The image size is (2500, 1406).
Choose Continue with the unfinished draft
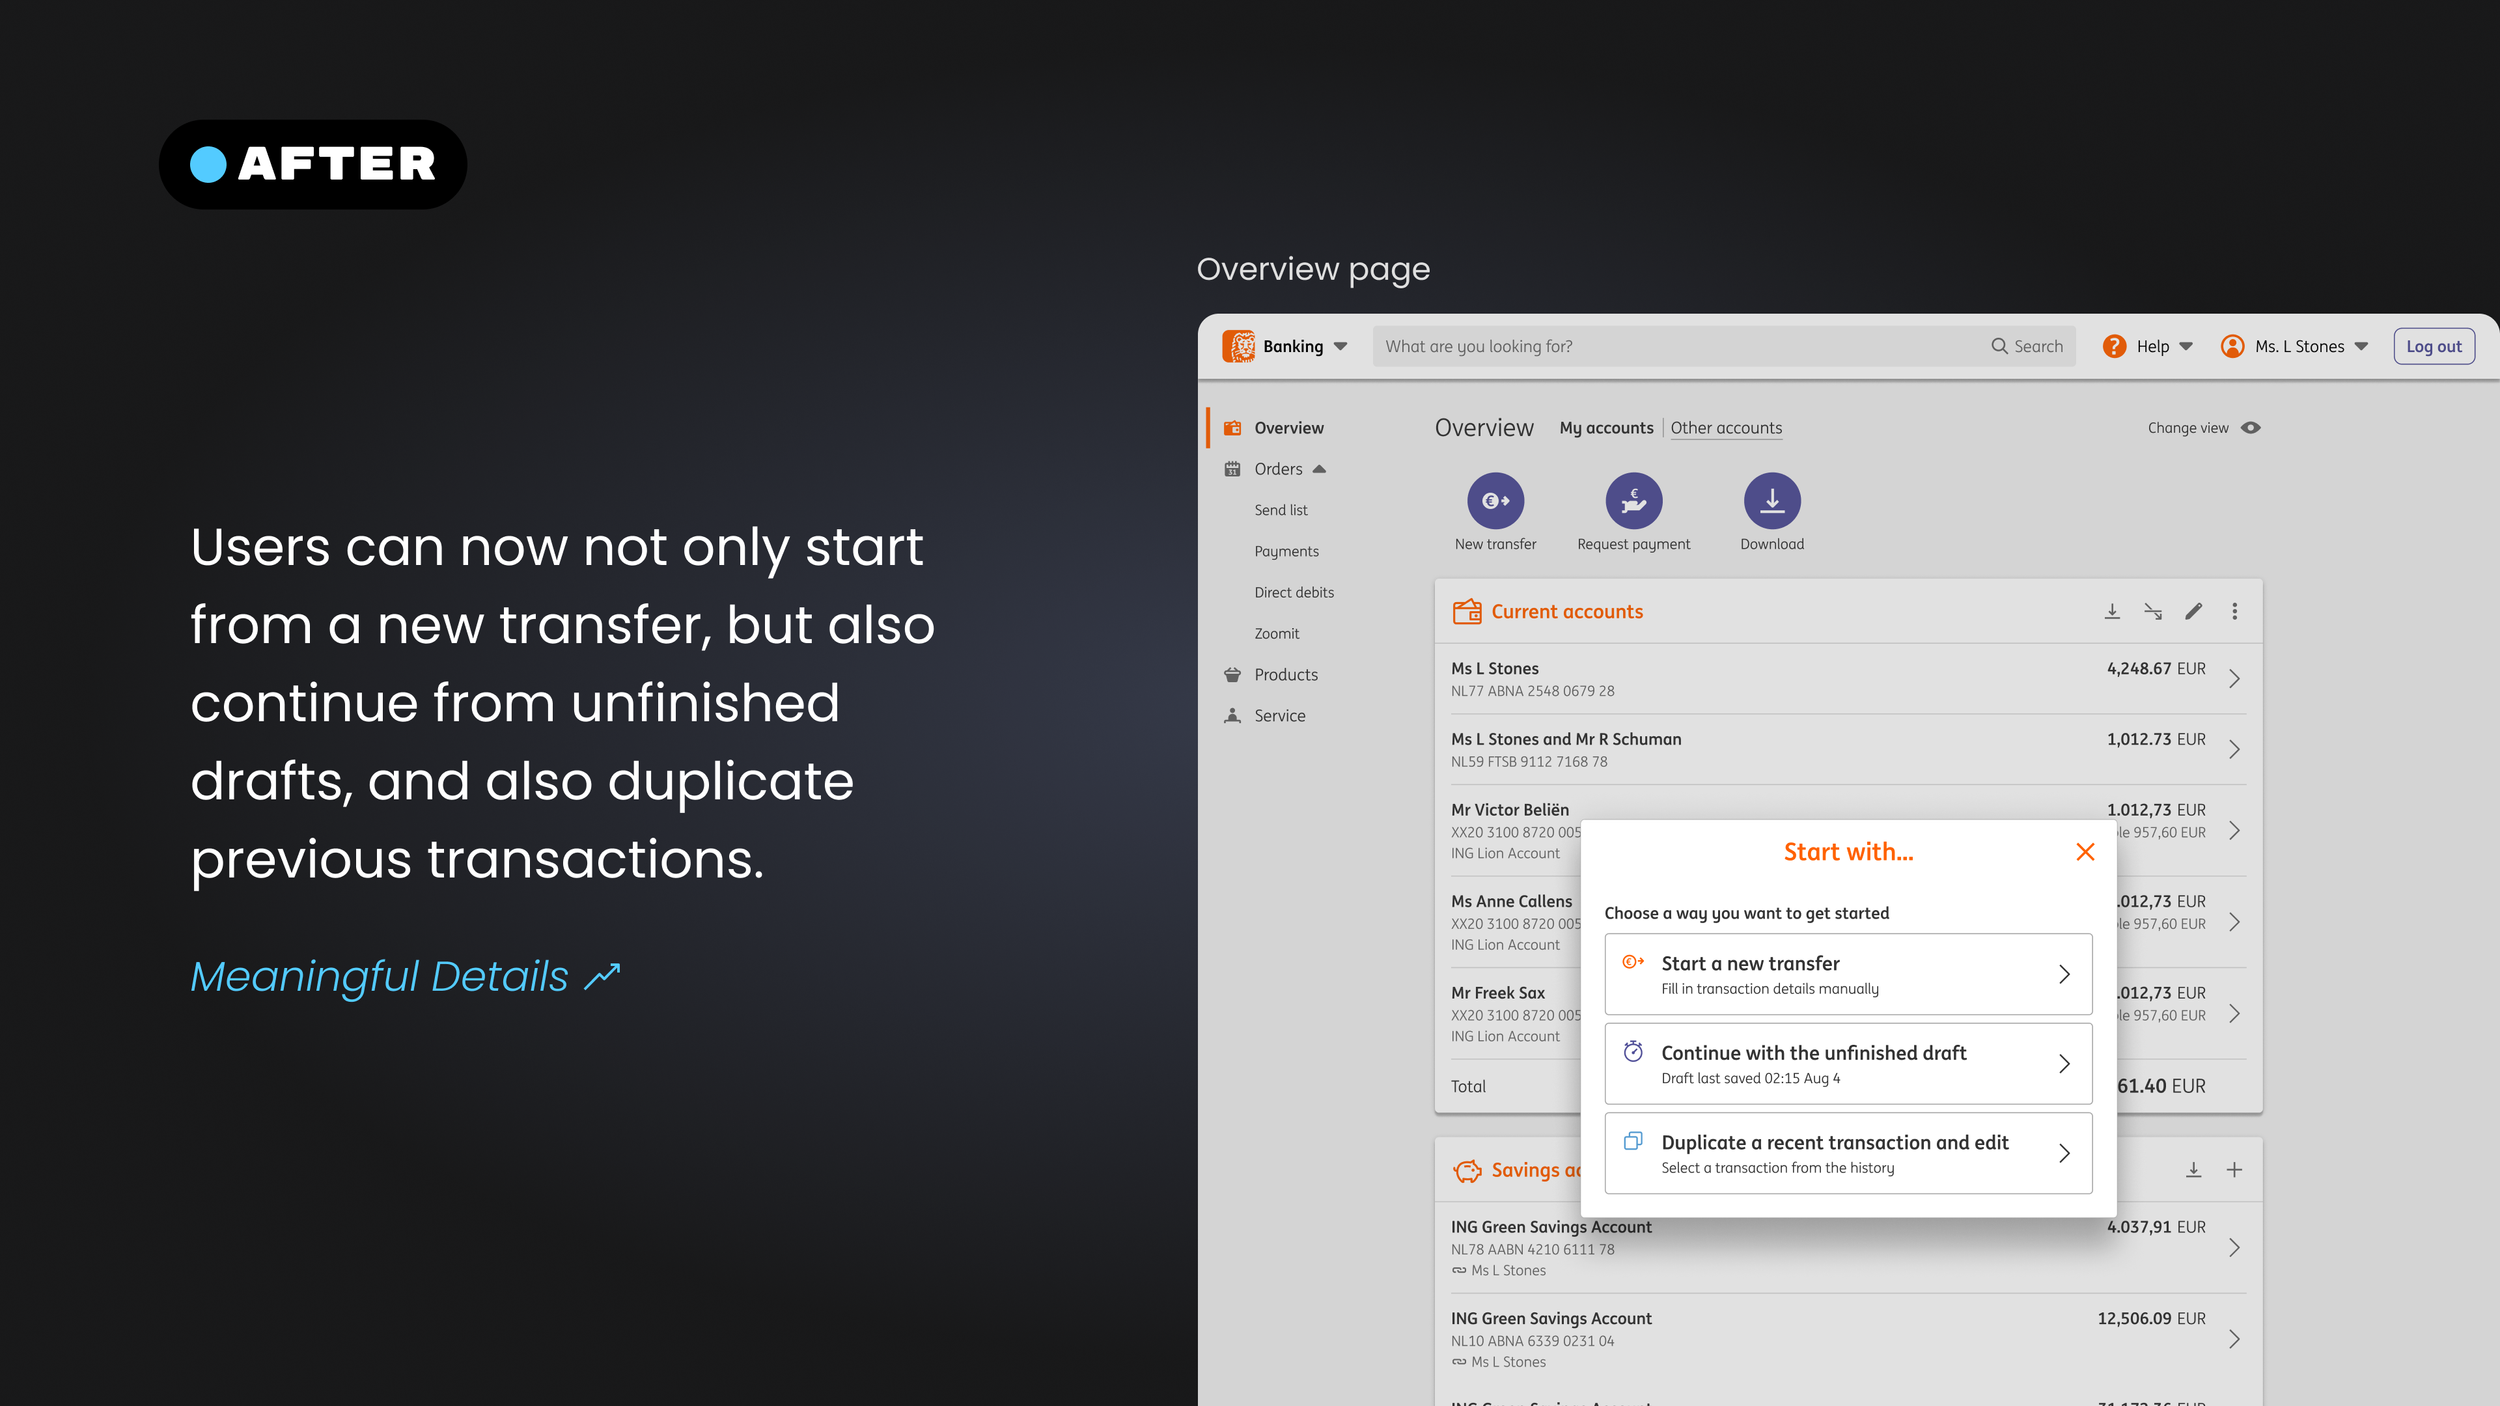click(1847, 1063)
